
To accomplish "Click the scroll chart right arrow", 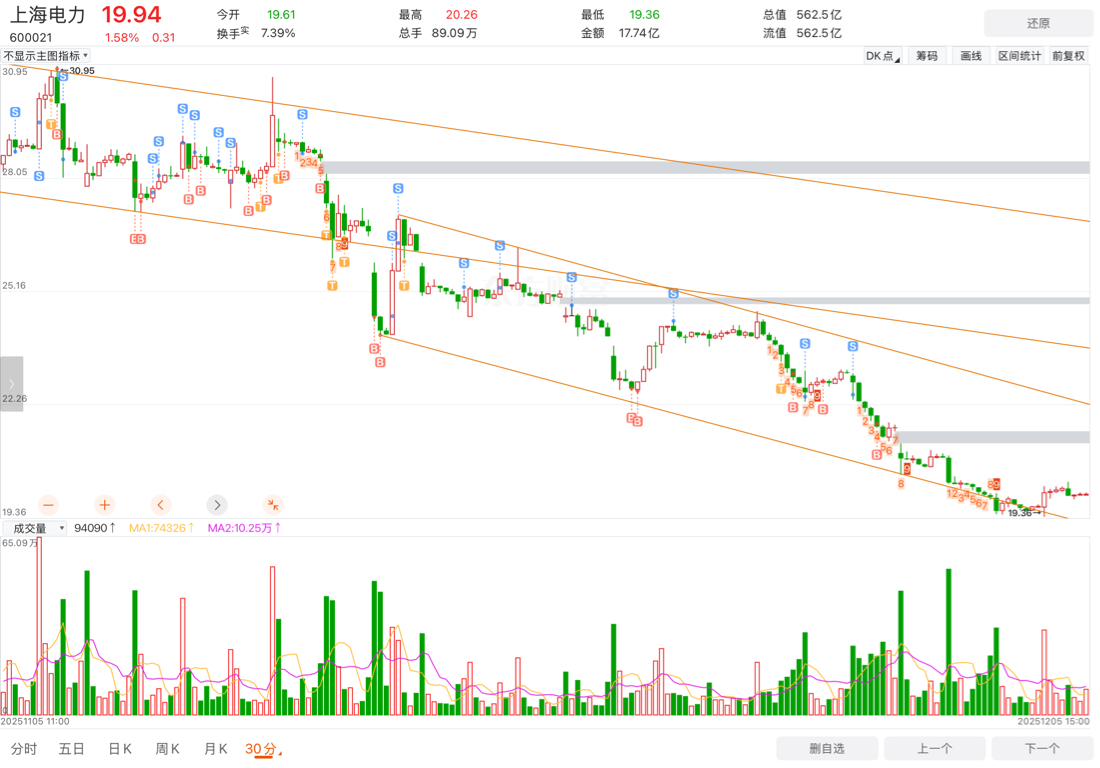I will tap(217, 505).
